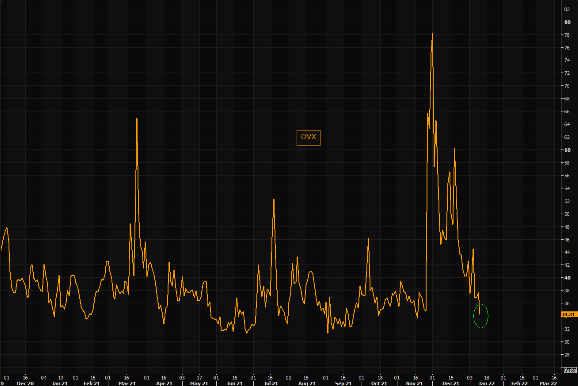Click the 80 price axis label
578x386 pixels.
(x=567, y=22)
